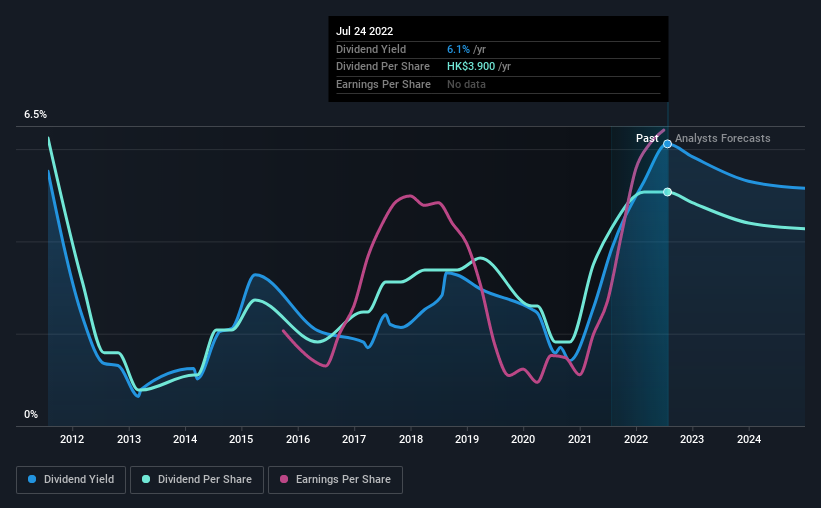
Task: Click the 2013 x-axis label
Action: (x=129, y=439)
